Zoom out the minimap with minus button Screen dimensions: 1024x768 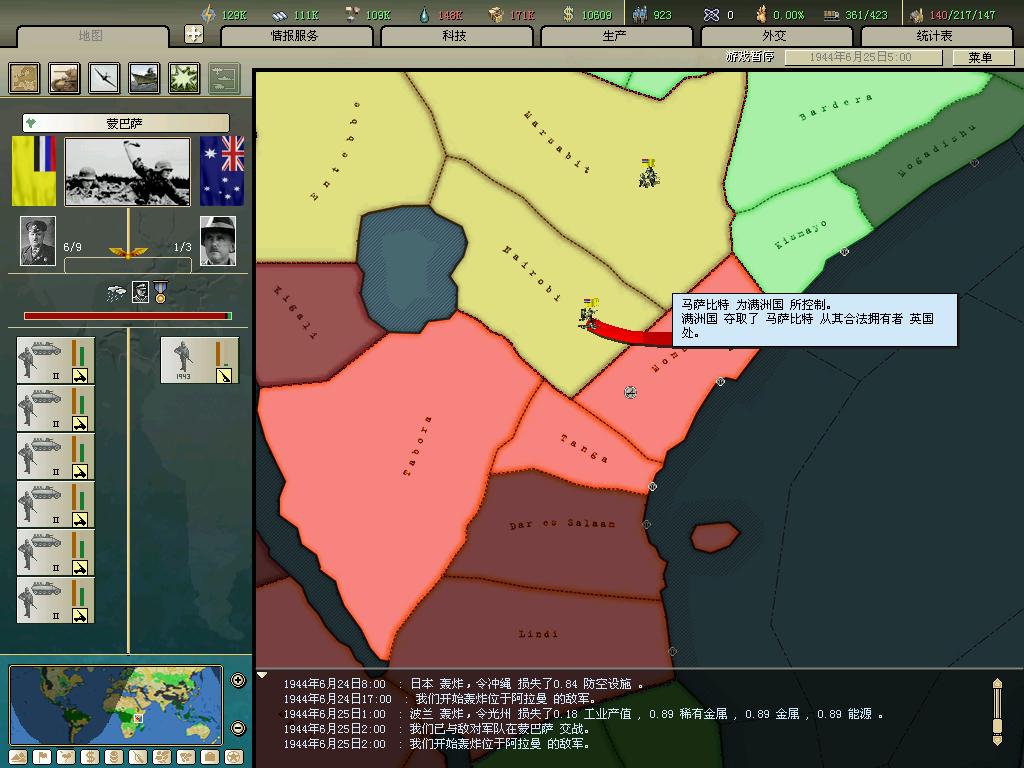click(238, 728)
